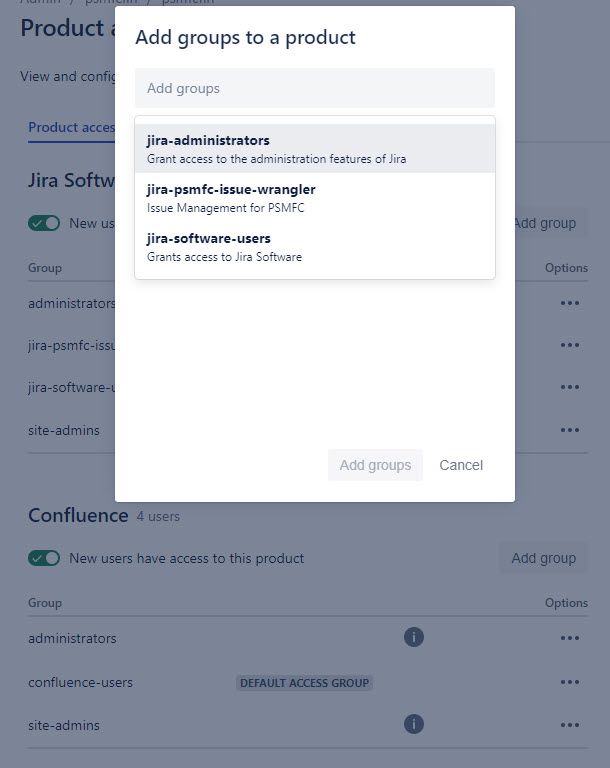Switch to Product access tab
The image size is (610, 768).
click(x=72, y=127)
